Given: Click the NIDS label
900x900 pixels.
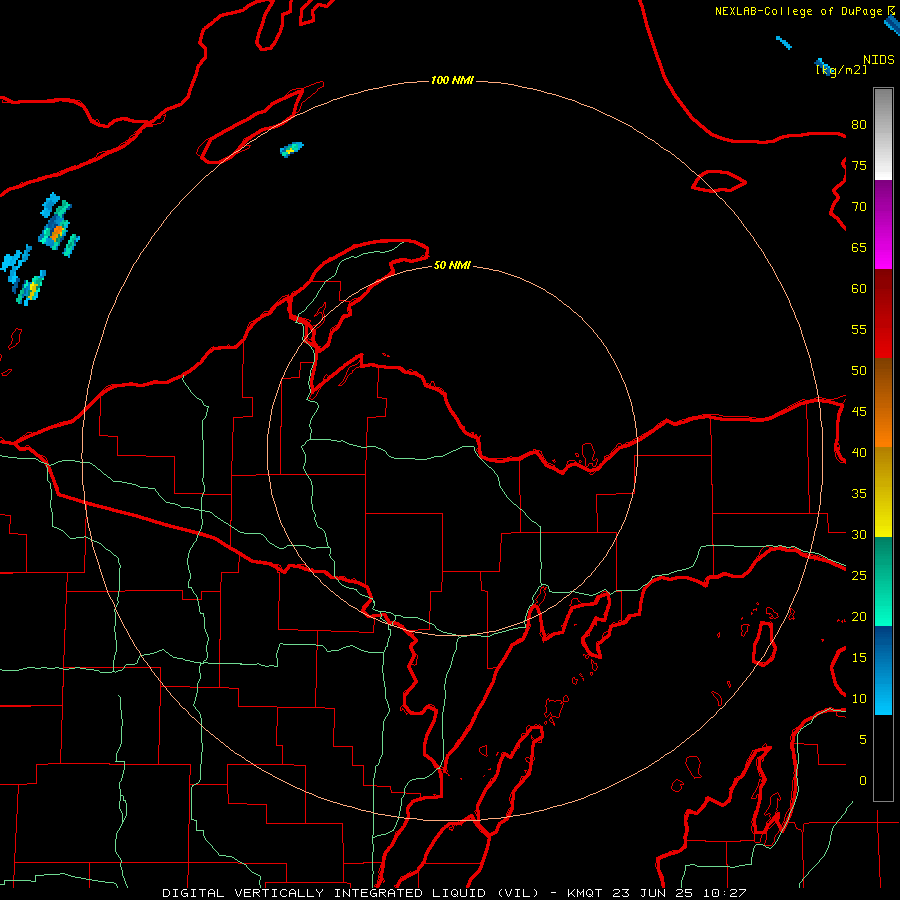Looking at the screenshot, I should click(x=879, y=60).
